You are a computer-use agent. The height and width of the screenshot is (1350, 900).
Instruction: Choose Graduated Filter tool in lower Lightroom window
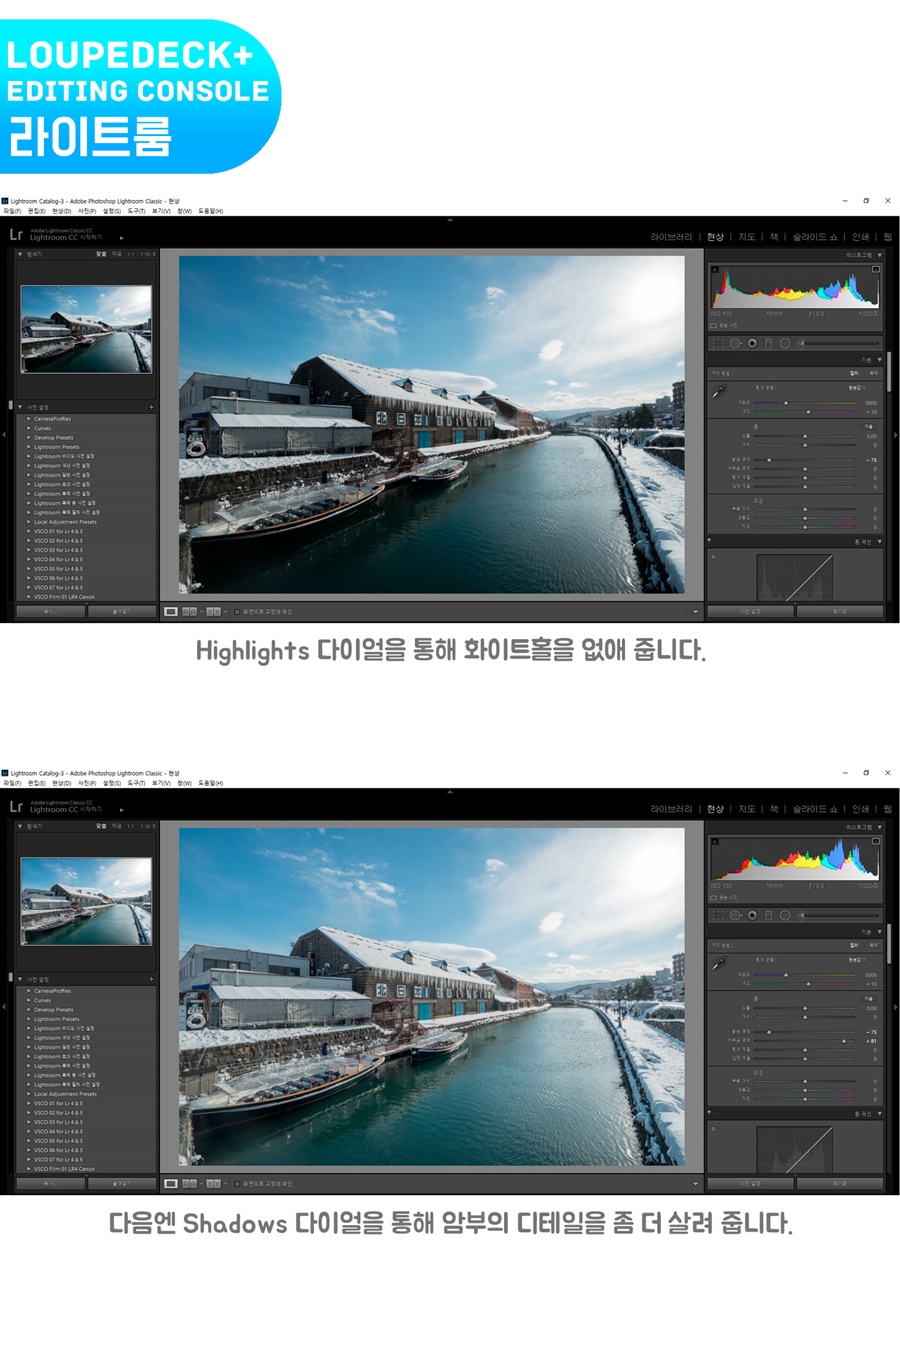768,915
